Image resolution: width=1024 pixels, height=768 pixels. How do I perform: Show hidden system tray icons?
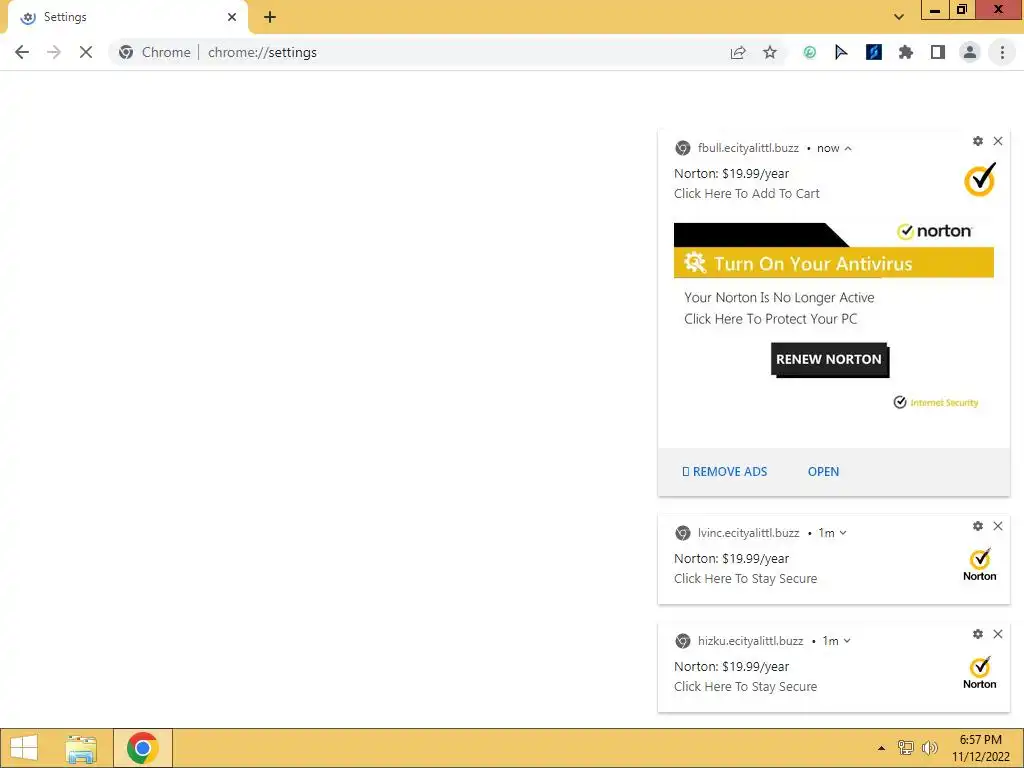pos(882,748)
